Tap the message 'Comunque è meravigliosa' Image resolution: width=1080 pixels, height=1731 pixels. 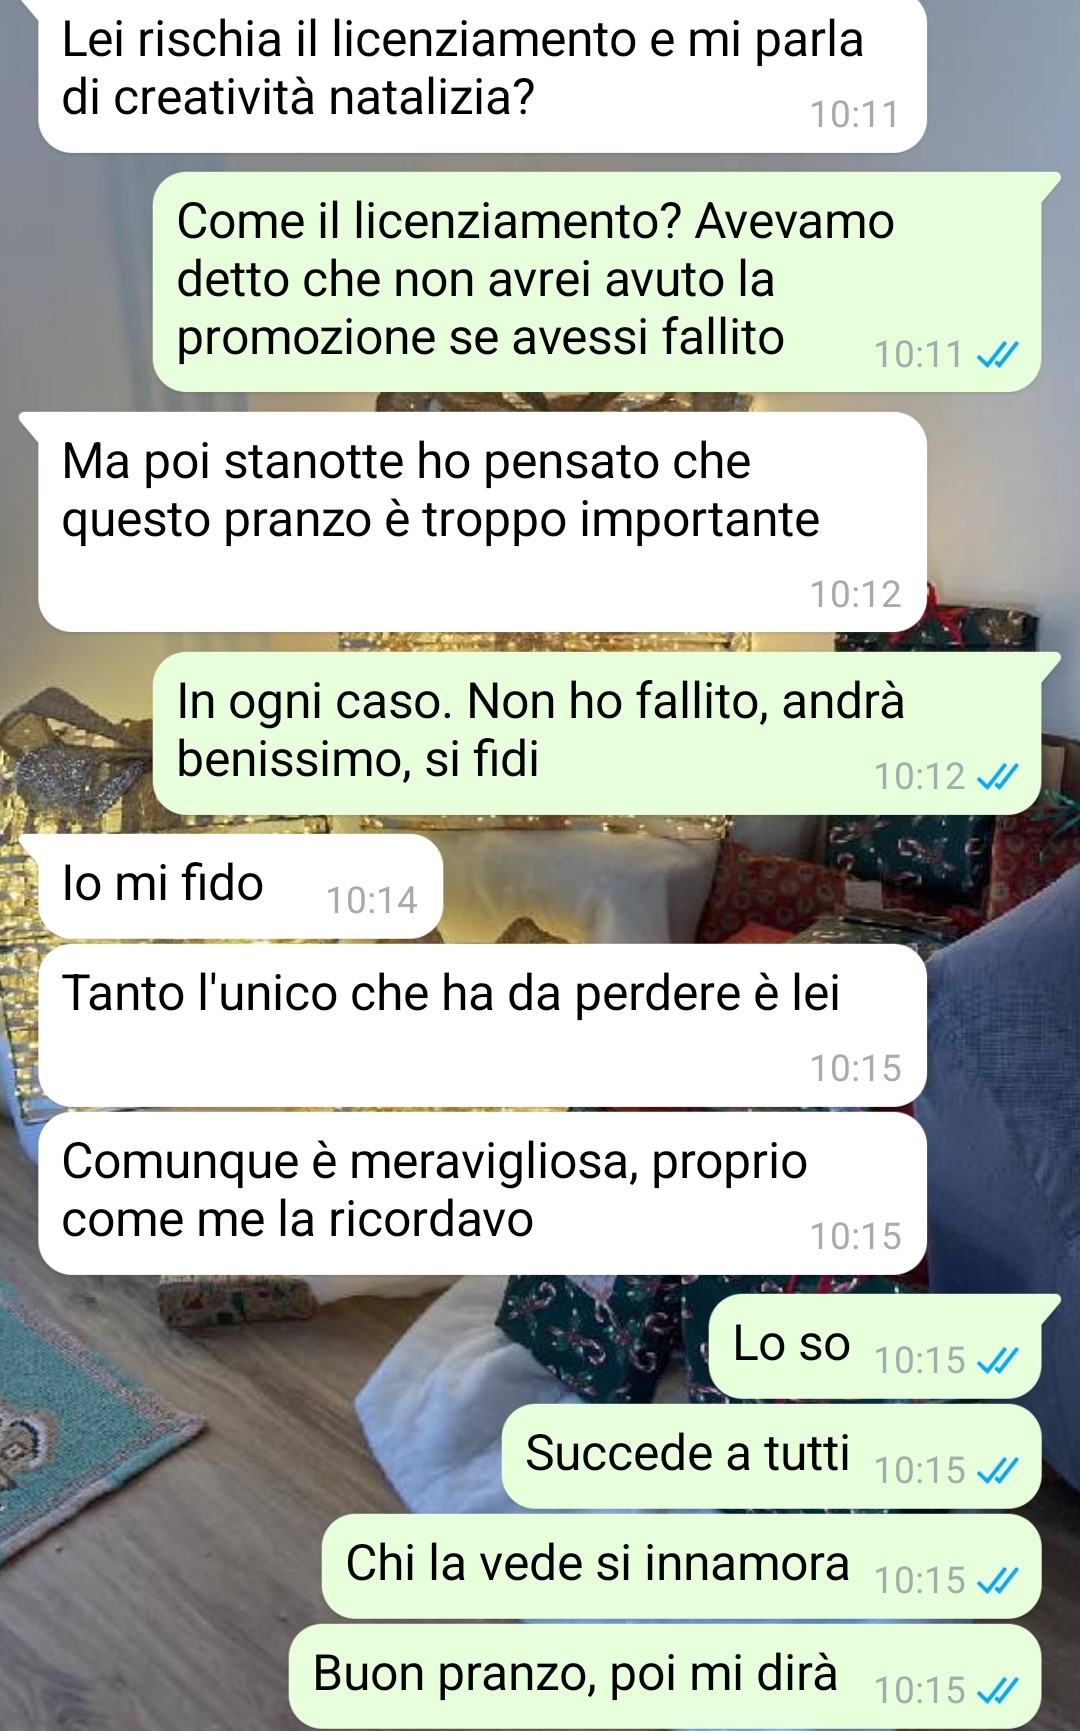[x=482, y=1193]
